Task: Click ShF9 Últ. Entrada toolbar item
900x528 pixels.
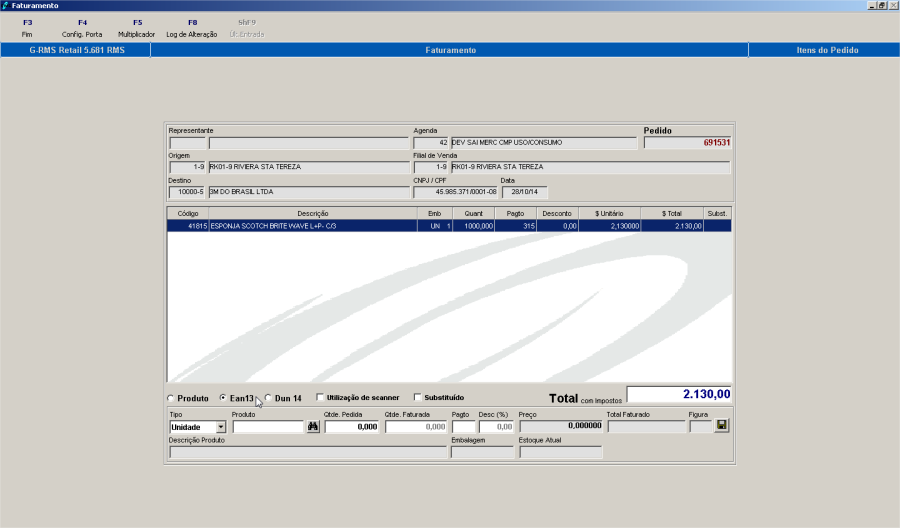Action: pyautogui.click(x=247, y=28)
